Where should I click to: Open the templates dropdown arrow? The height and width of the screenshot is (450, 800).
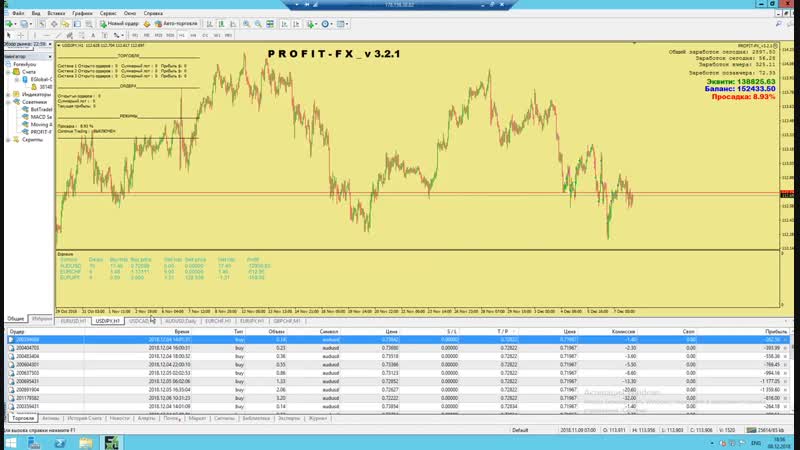pyautogui.click(x=347, y=24)
